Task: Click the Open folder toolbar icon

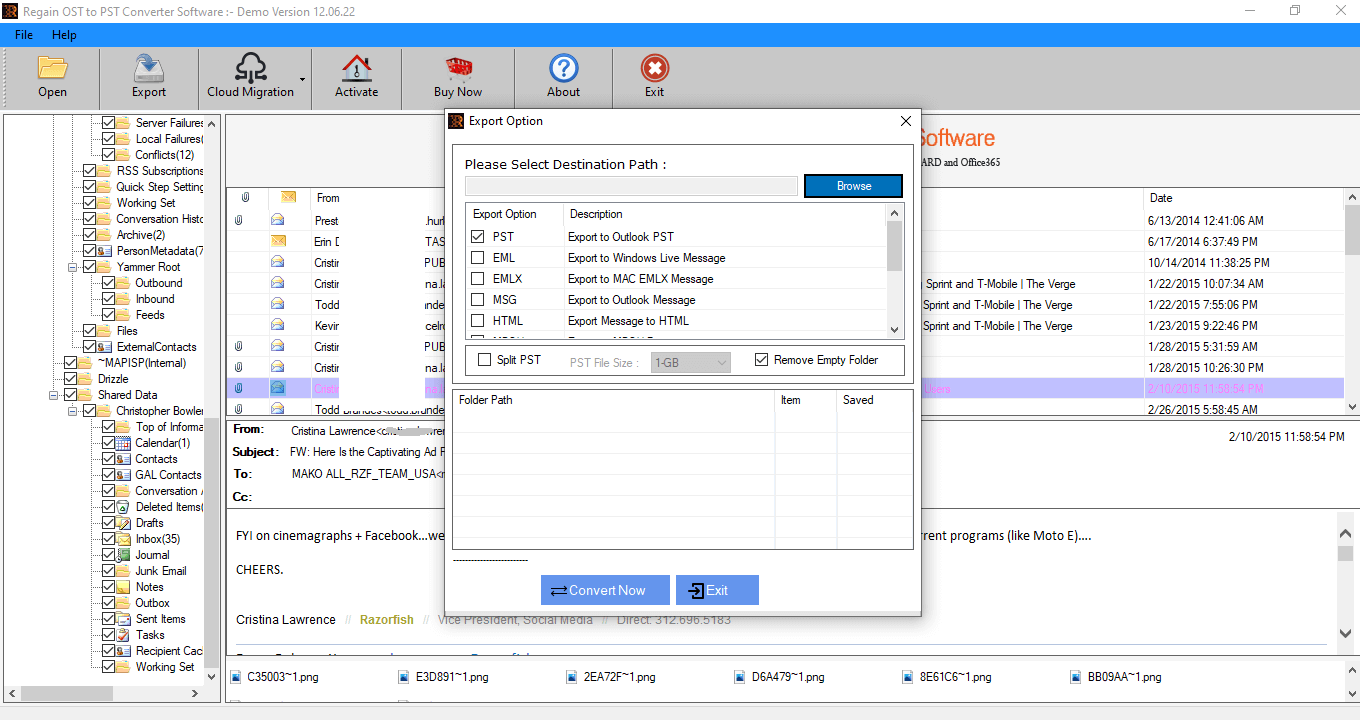Action: [52, 67]
